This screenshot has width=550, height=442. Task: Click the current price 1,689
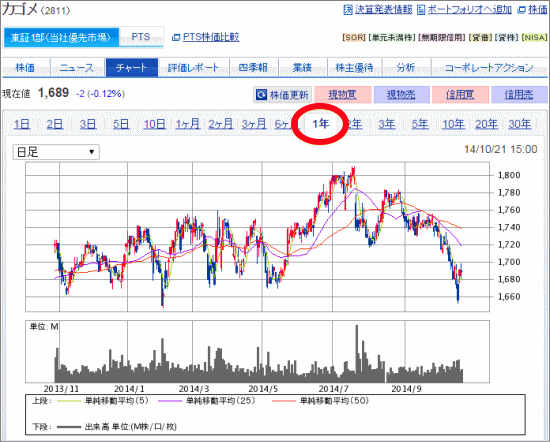pos(53,93)
